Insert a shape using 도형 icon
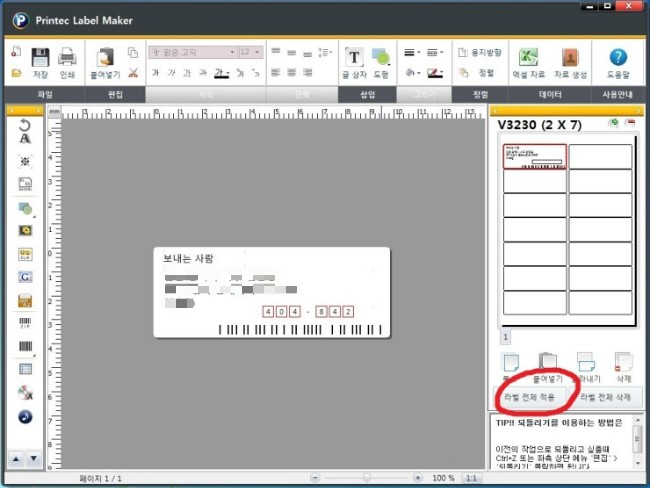Image resolution: width=650 pixels, height=488 pixels. click(381, 63)
